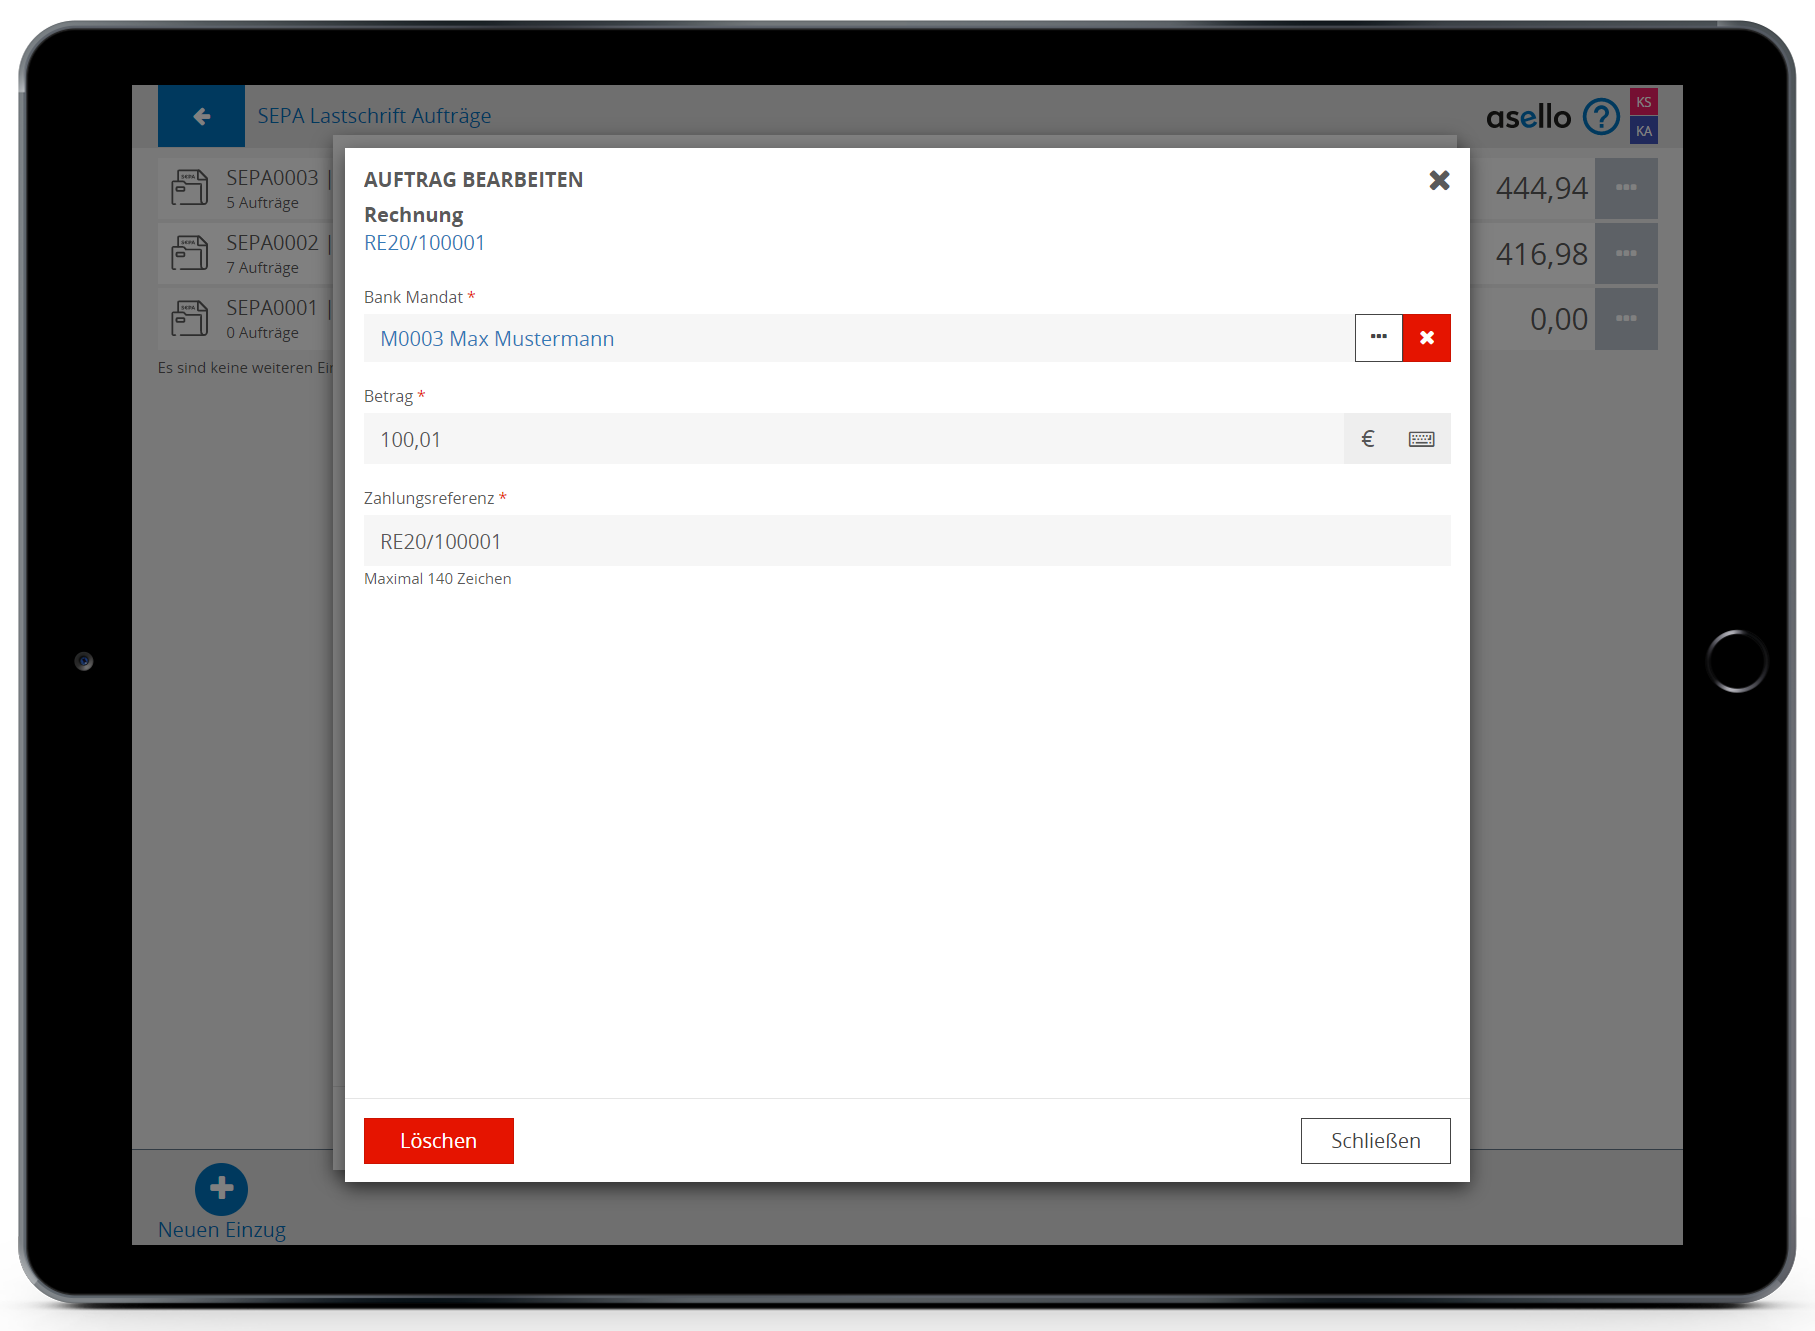Click the KA user badge
1815x1331 pixels.
(1643, 131)
